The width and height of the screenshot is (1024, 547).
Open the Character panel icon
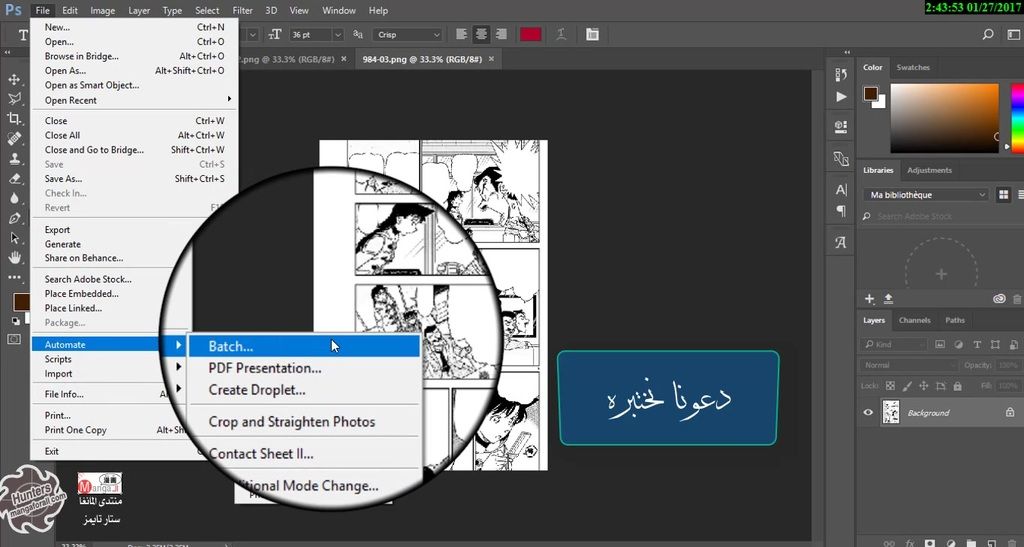[x=841, y=190]
